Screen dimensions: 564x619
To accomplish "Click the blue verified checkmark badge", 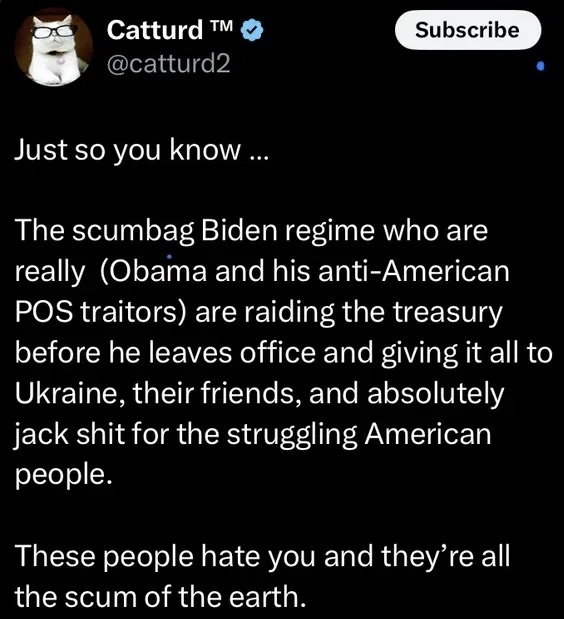I will [252, 30].
